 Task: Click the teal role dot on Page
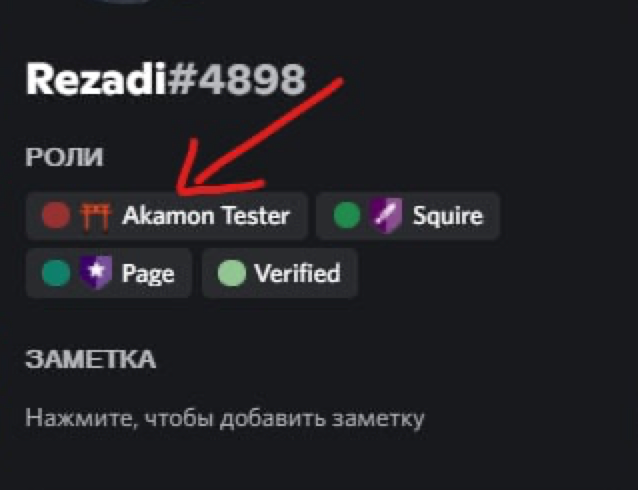pyautogui.click(x=56, y=273)
